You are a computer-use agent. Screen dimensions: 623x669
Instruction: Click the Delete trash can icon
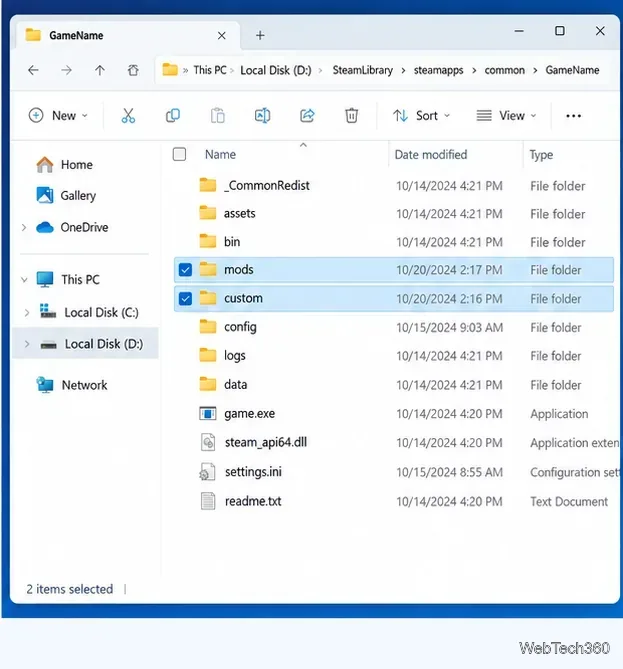click(x=352, y=116)
